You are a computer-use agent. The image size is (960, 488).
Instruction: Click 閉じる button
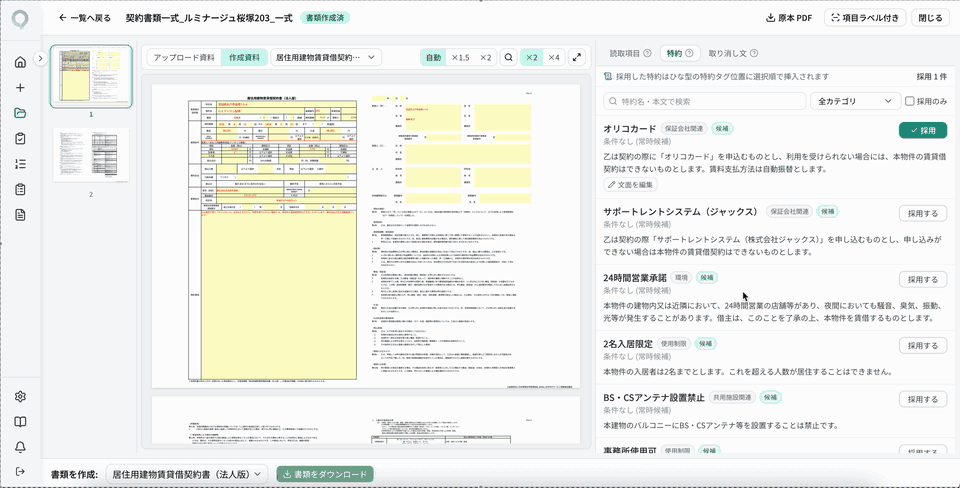(931, 18)
